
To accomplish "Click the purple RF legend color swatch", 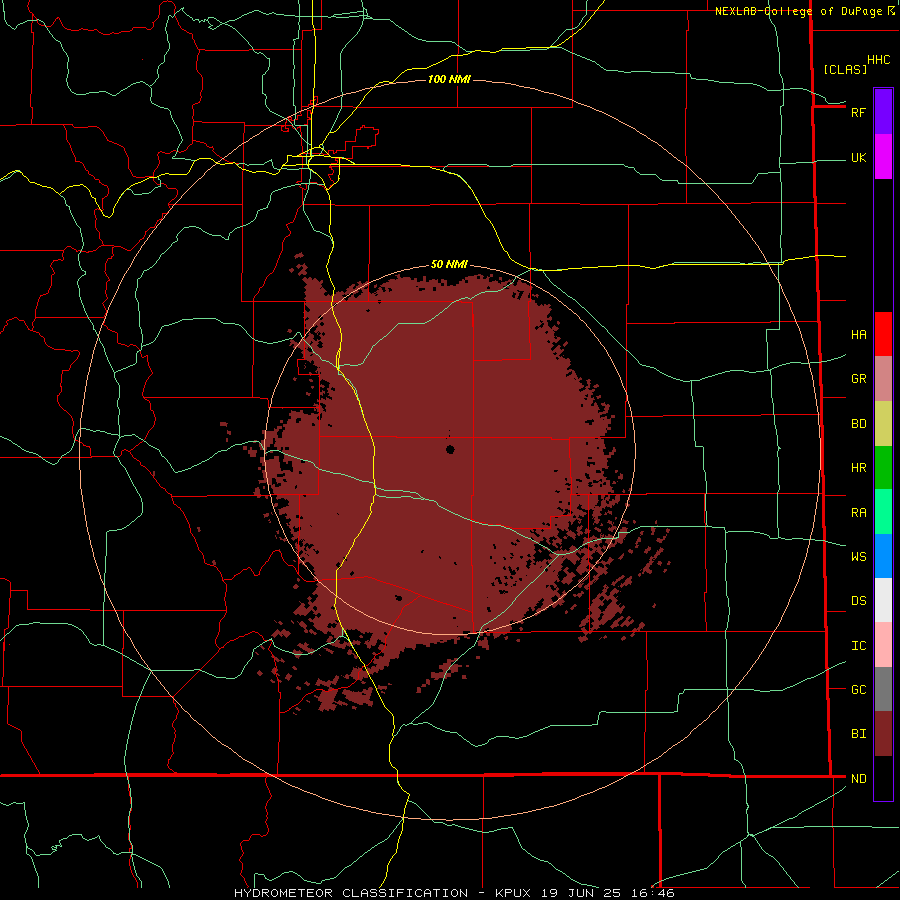I will [x=883, y=112].
